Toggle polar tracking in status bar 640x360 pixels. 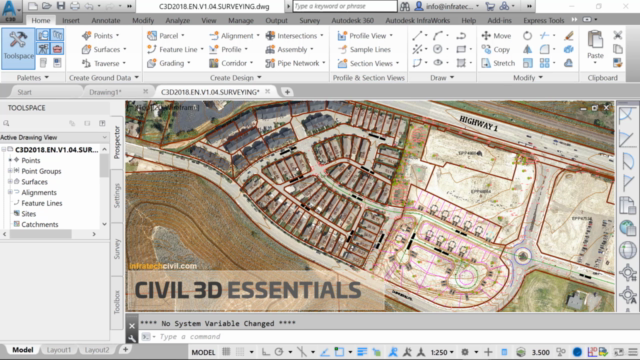tap(279, 352)
